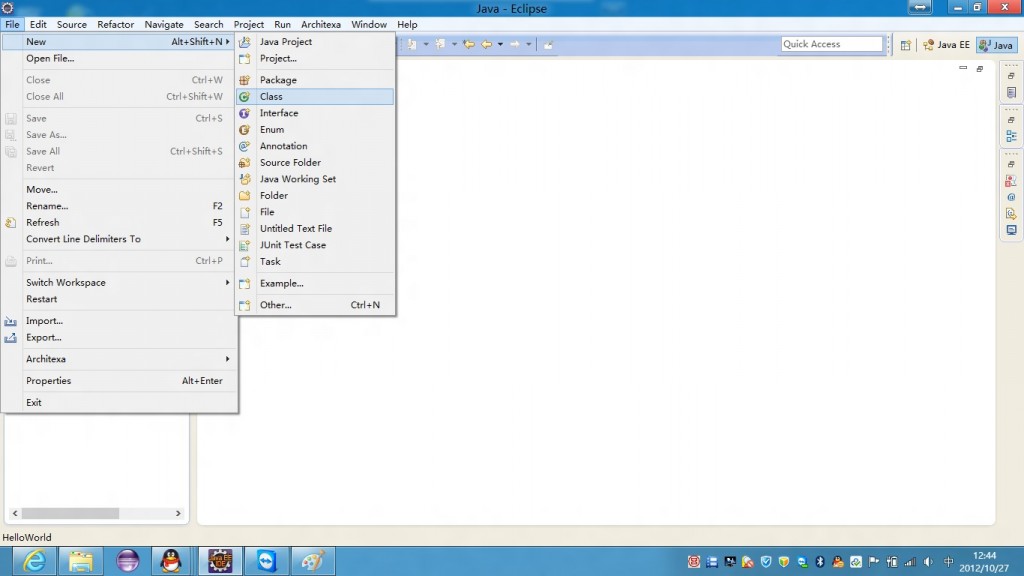The height and width of the screenshot is (576, 1024).
Task: Click the Package icon in the New submenu
Action: pyautogui.click(x=244, y=80)
